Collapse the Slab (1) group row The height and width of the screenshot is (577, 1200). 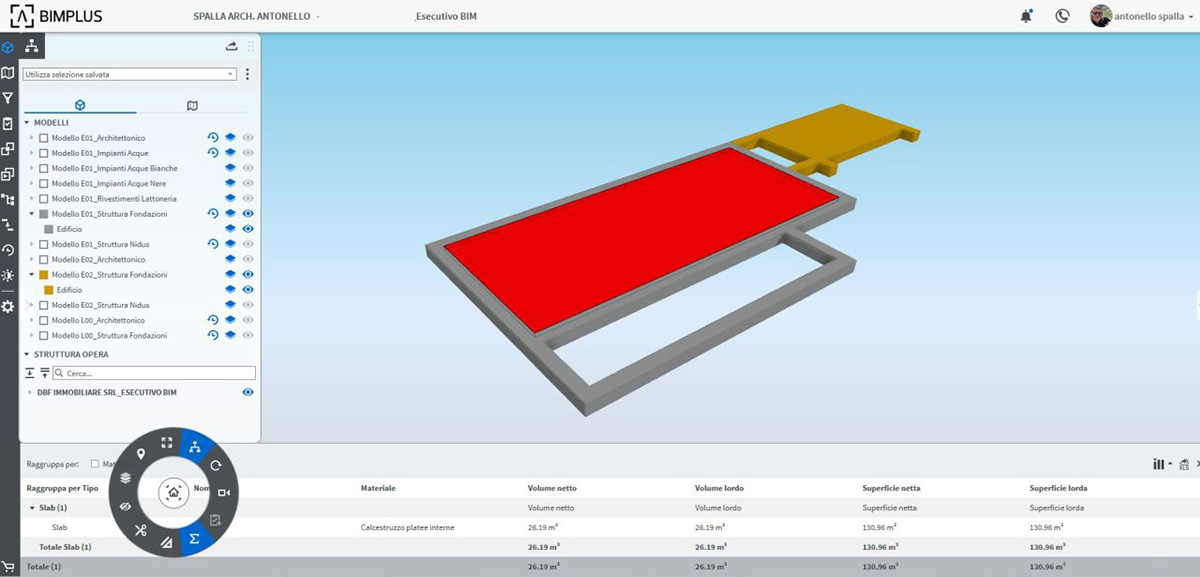(x=32, y=508)
